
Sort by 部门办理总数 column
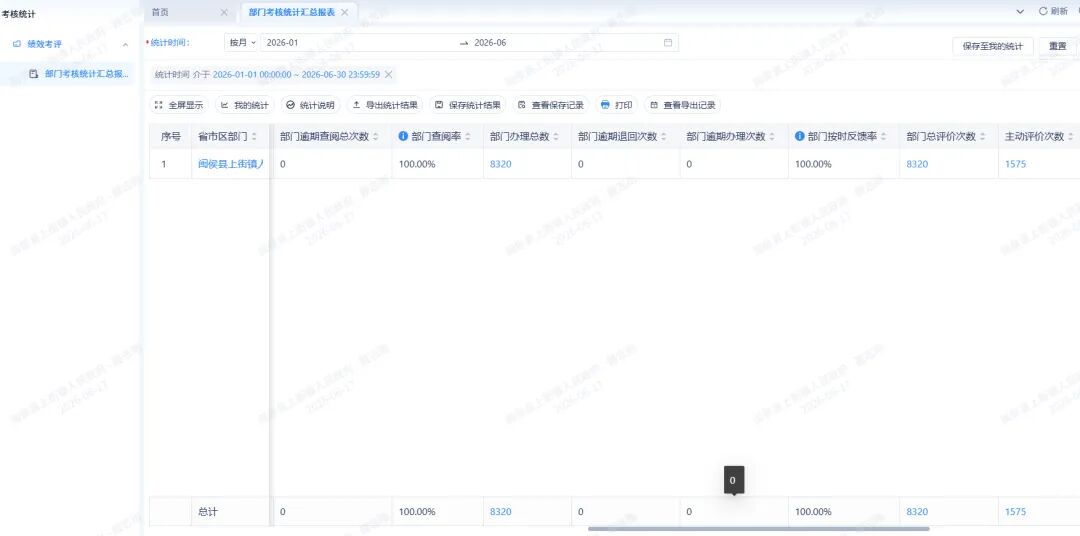tap(556, 137)
